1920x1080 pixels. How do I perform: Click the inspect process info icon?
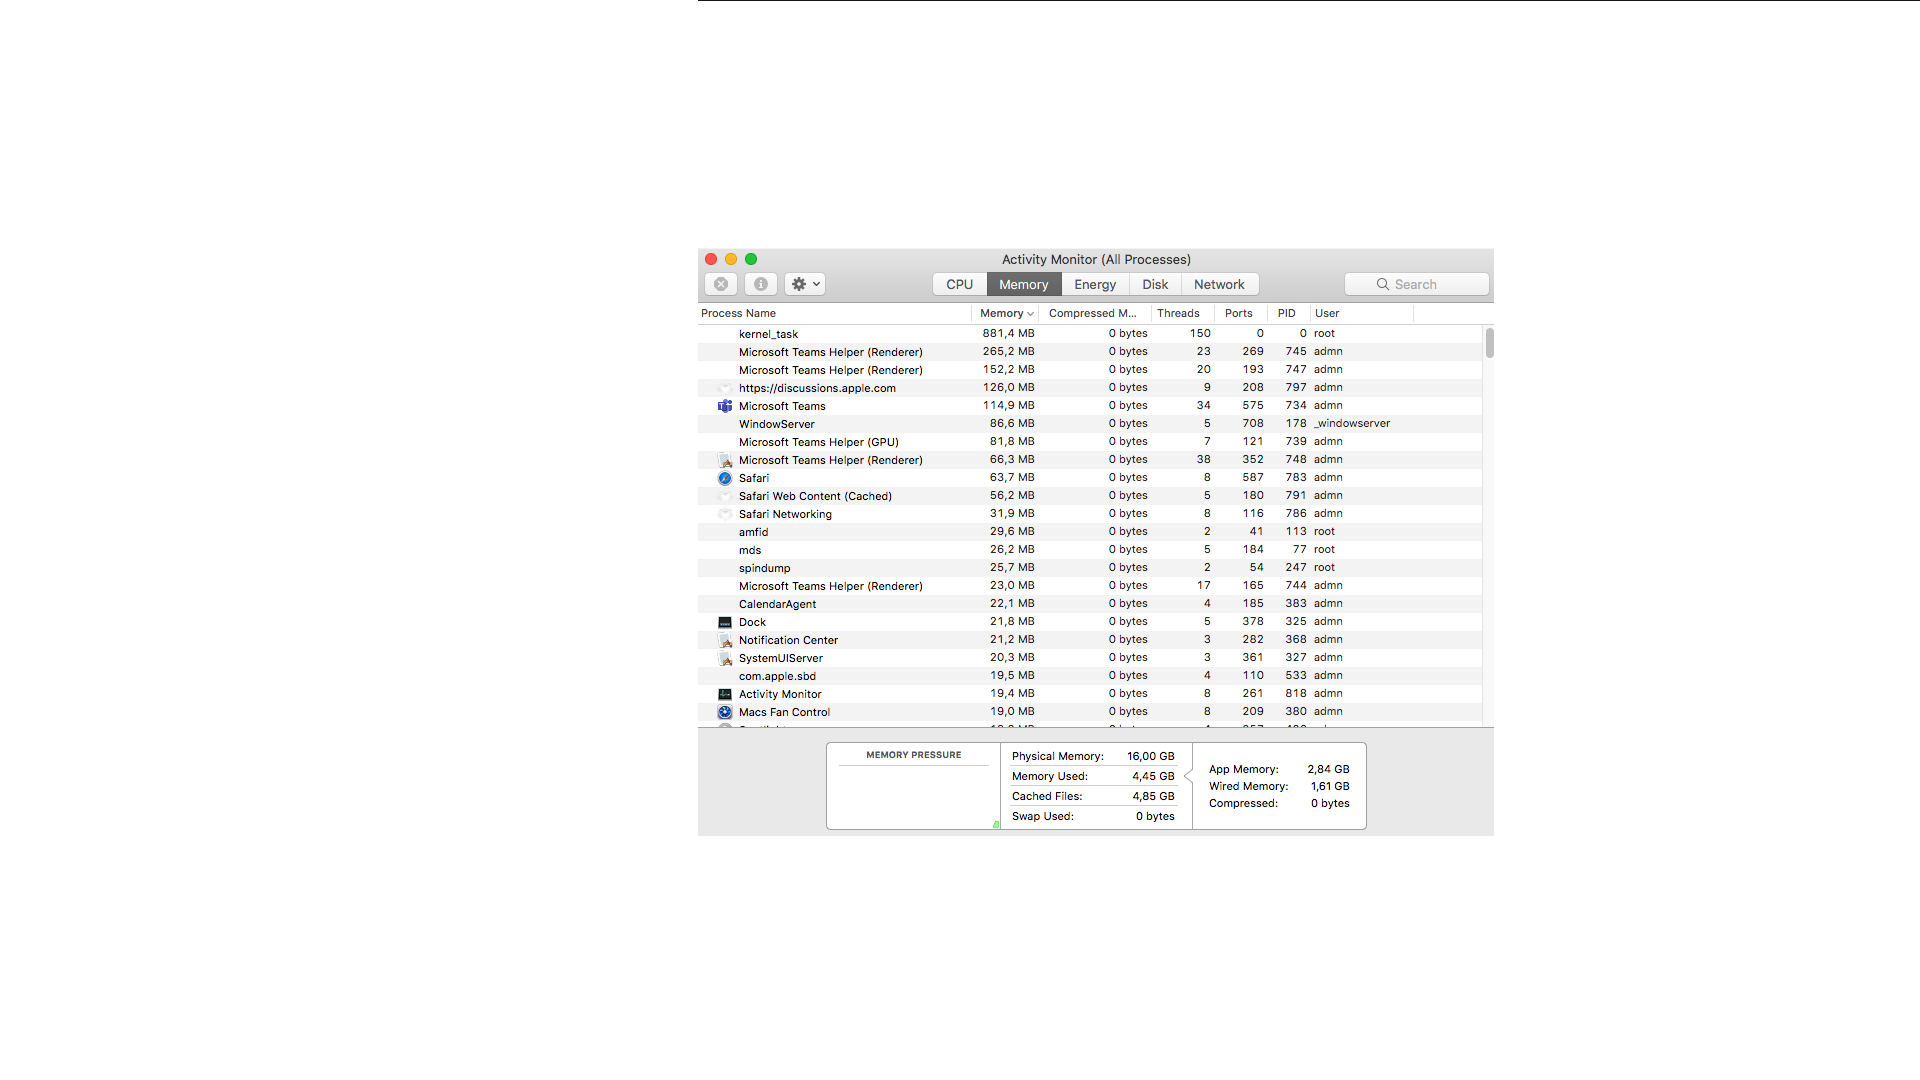tap(760, 284)
